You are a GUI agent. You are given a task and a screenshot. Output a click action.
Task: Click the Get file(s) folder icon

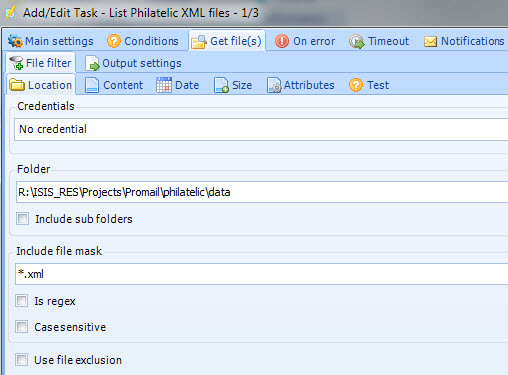click(x=199, y=42)
